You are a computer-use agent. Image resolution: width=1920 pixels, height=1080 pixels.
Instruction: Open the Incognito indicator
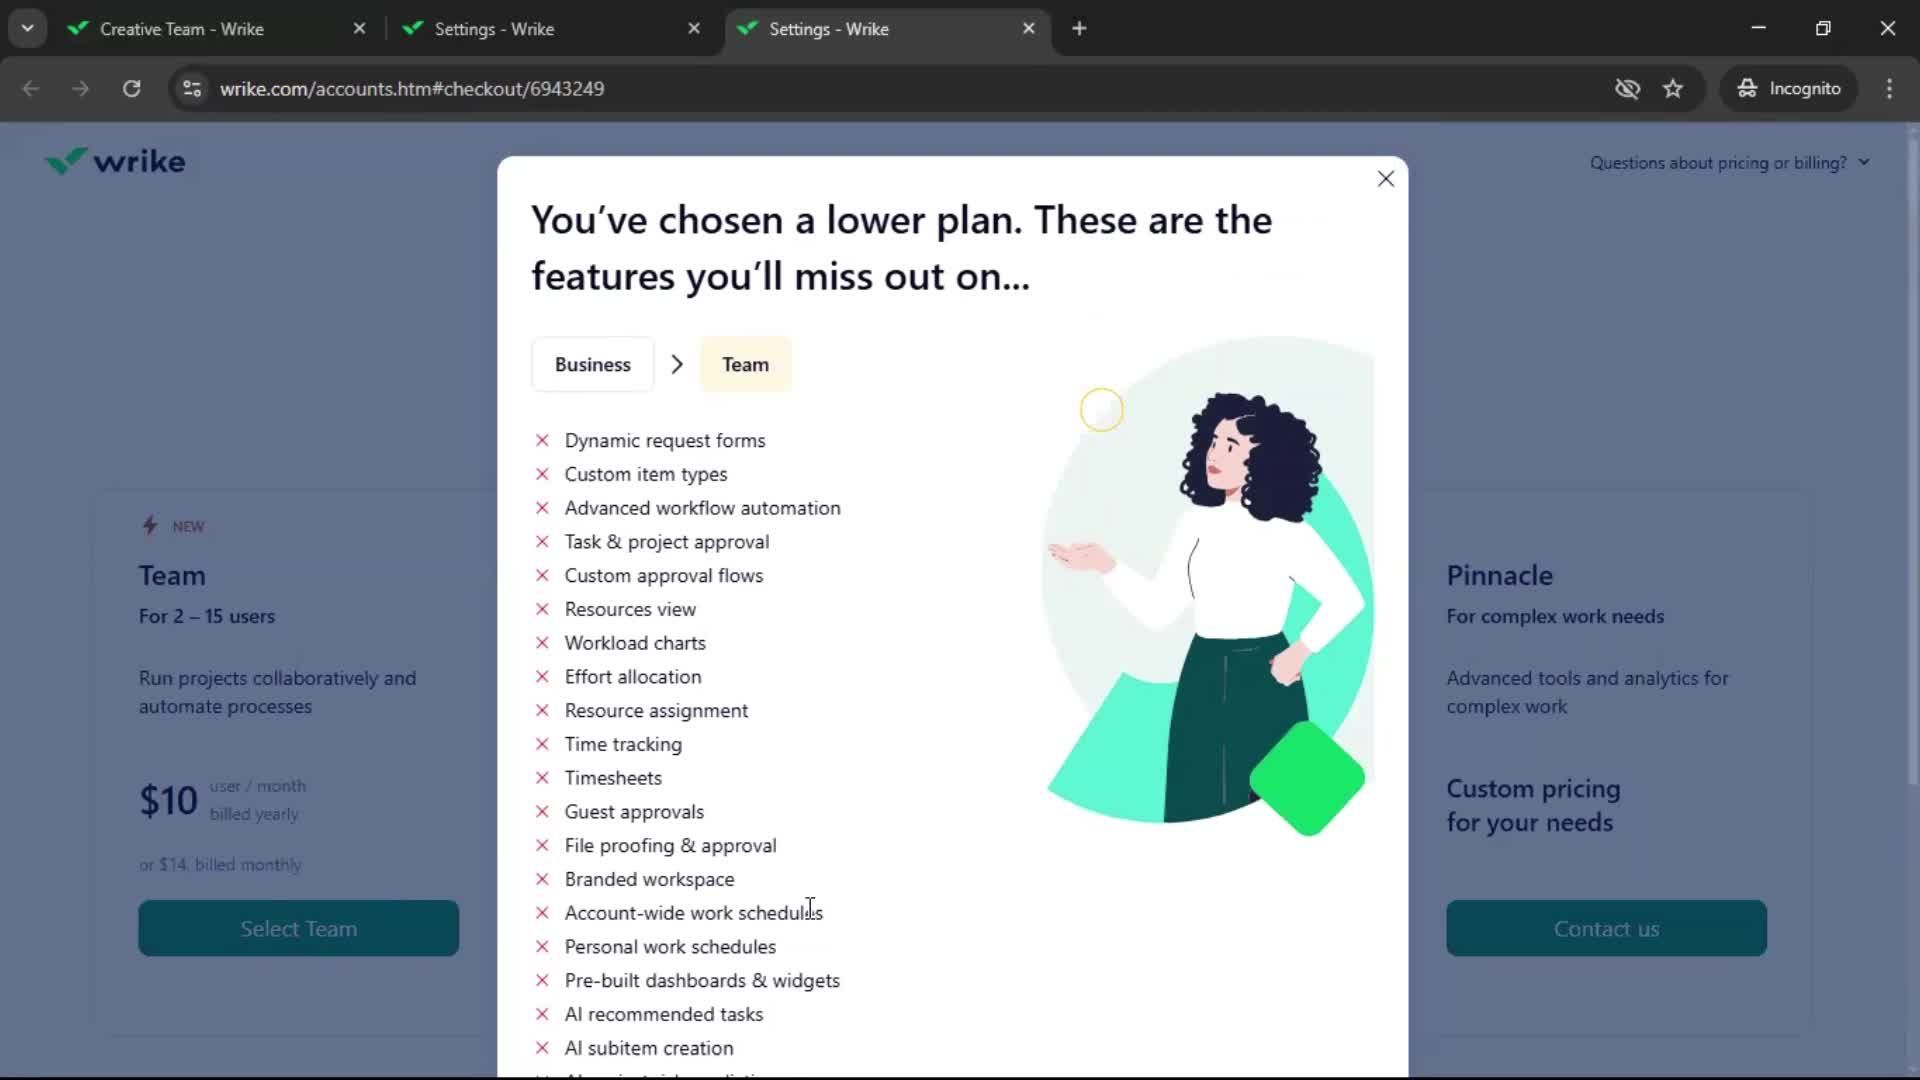[1789, 88]
